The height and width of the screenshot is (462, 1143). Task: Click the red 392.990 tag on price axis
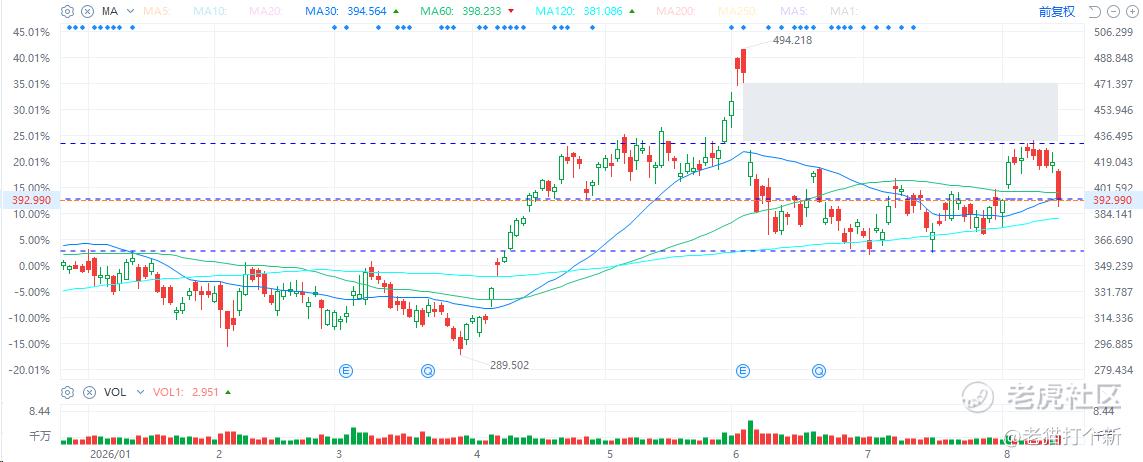1112,200
